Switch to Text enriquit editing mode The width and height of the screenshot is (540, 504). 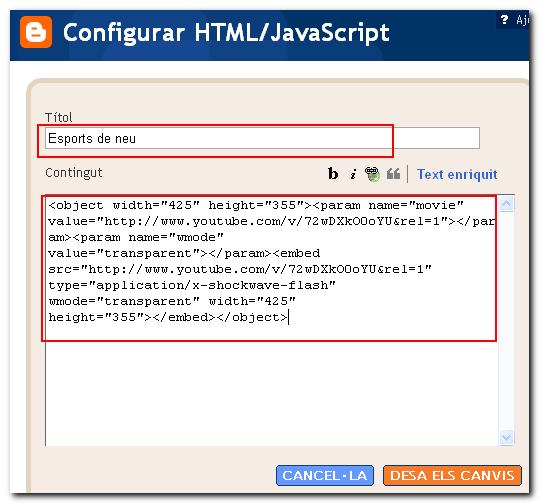tap(457, 174)
